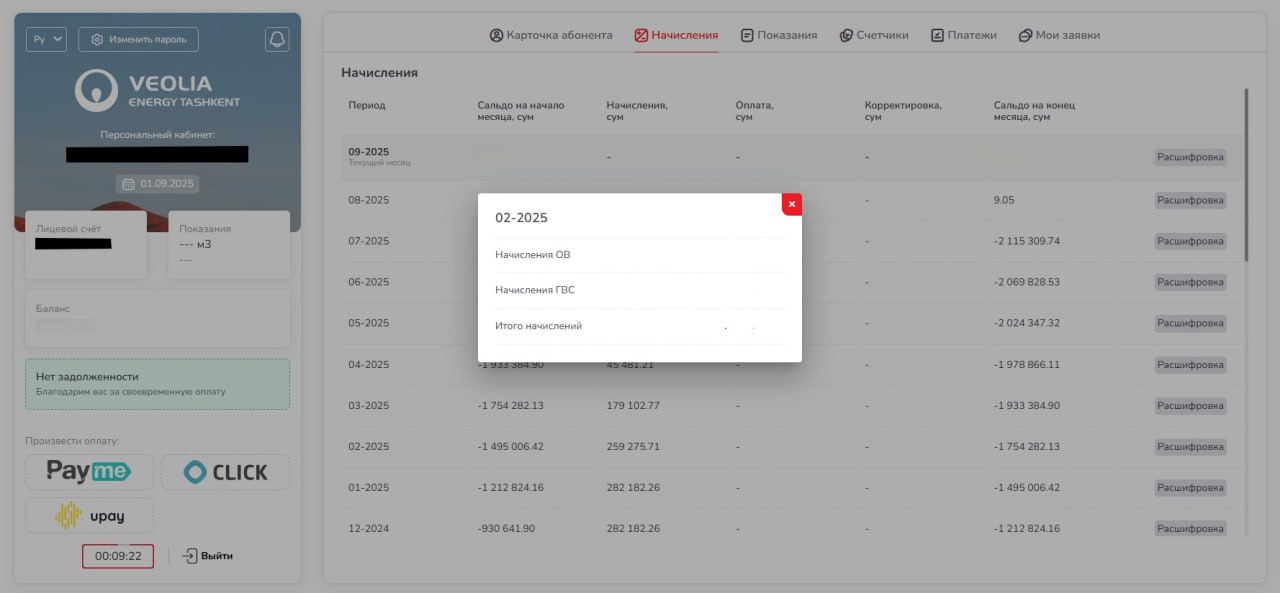Click the Изменить пароль button
This screenshot has width=1280, height=593.
pyautogui.click(x=138, y=39)
